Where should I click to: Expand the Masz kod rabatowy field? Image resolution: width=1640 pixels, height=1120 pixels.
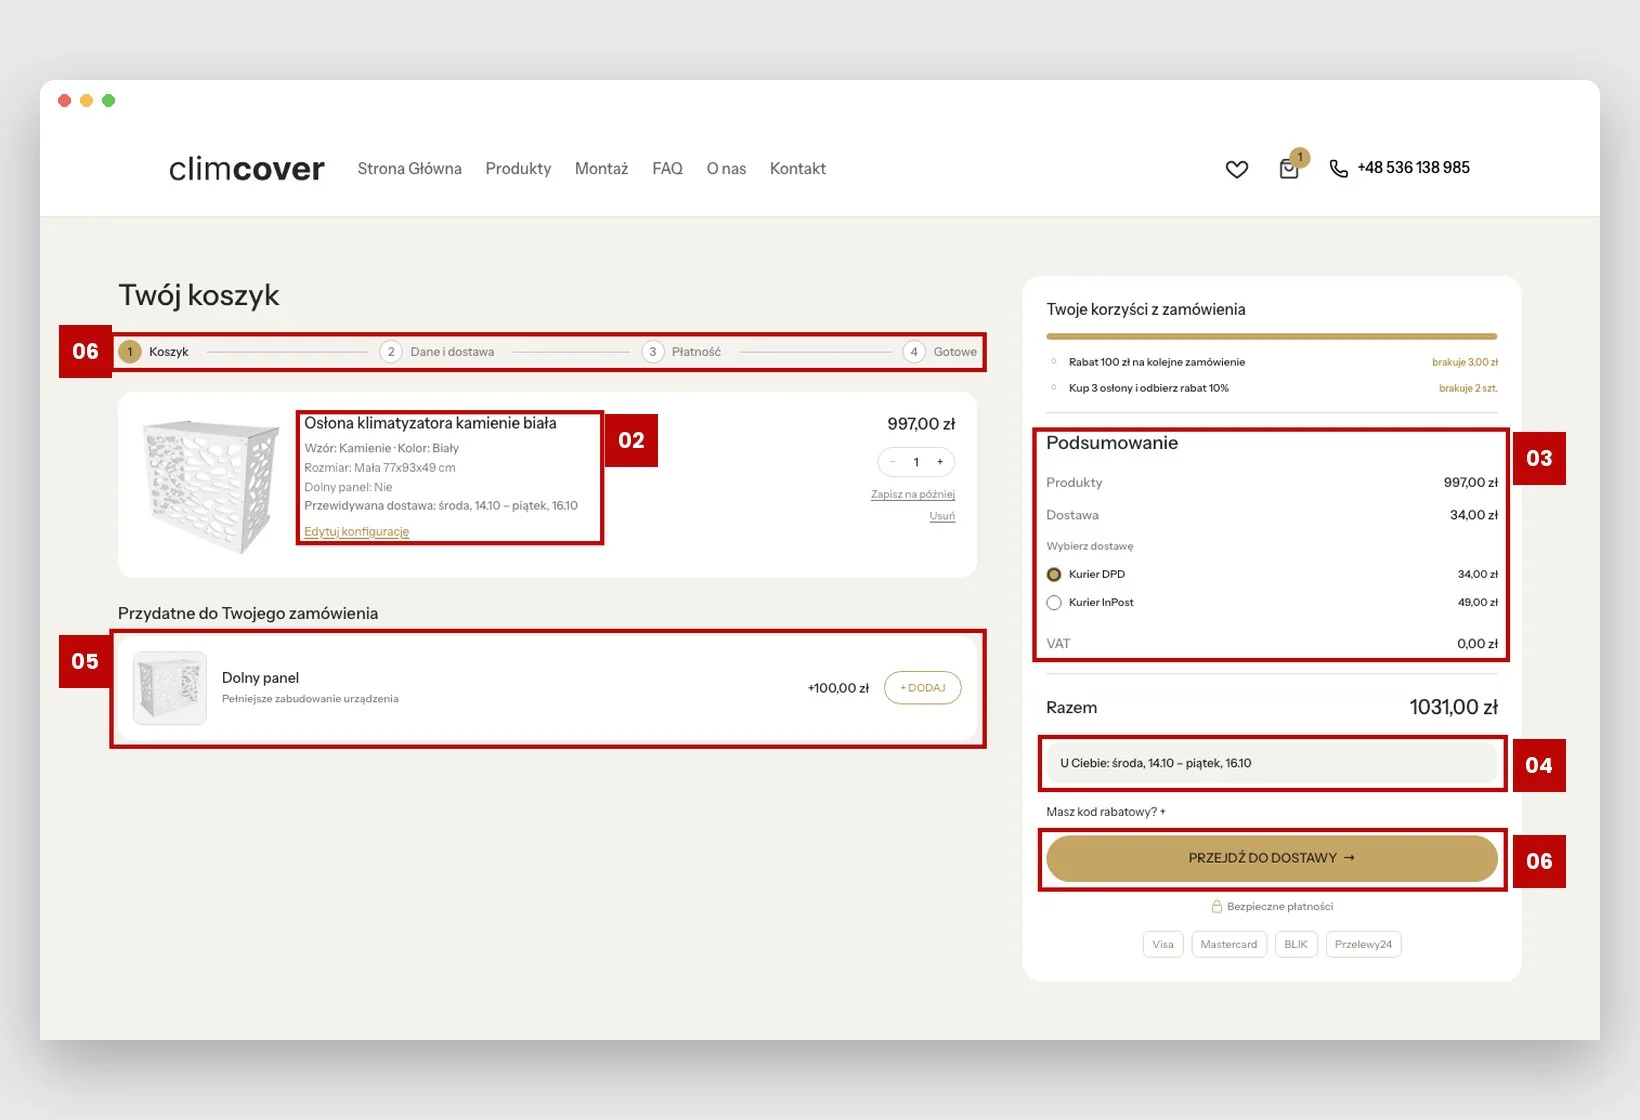pos(1106,812)
